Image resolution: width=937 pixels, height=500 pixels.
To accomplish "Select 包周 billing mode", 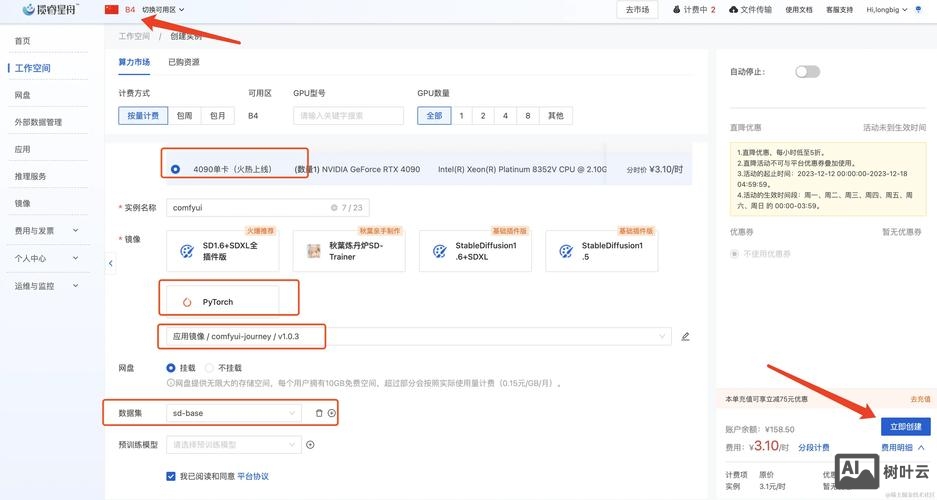I will (x=185, y=116).
